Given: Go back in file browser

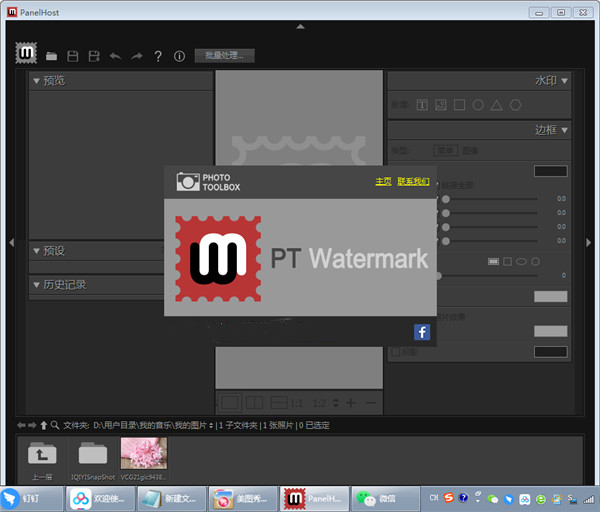Looking at the screenshot, I should [x=21, y=425].
